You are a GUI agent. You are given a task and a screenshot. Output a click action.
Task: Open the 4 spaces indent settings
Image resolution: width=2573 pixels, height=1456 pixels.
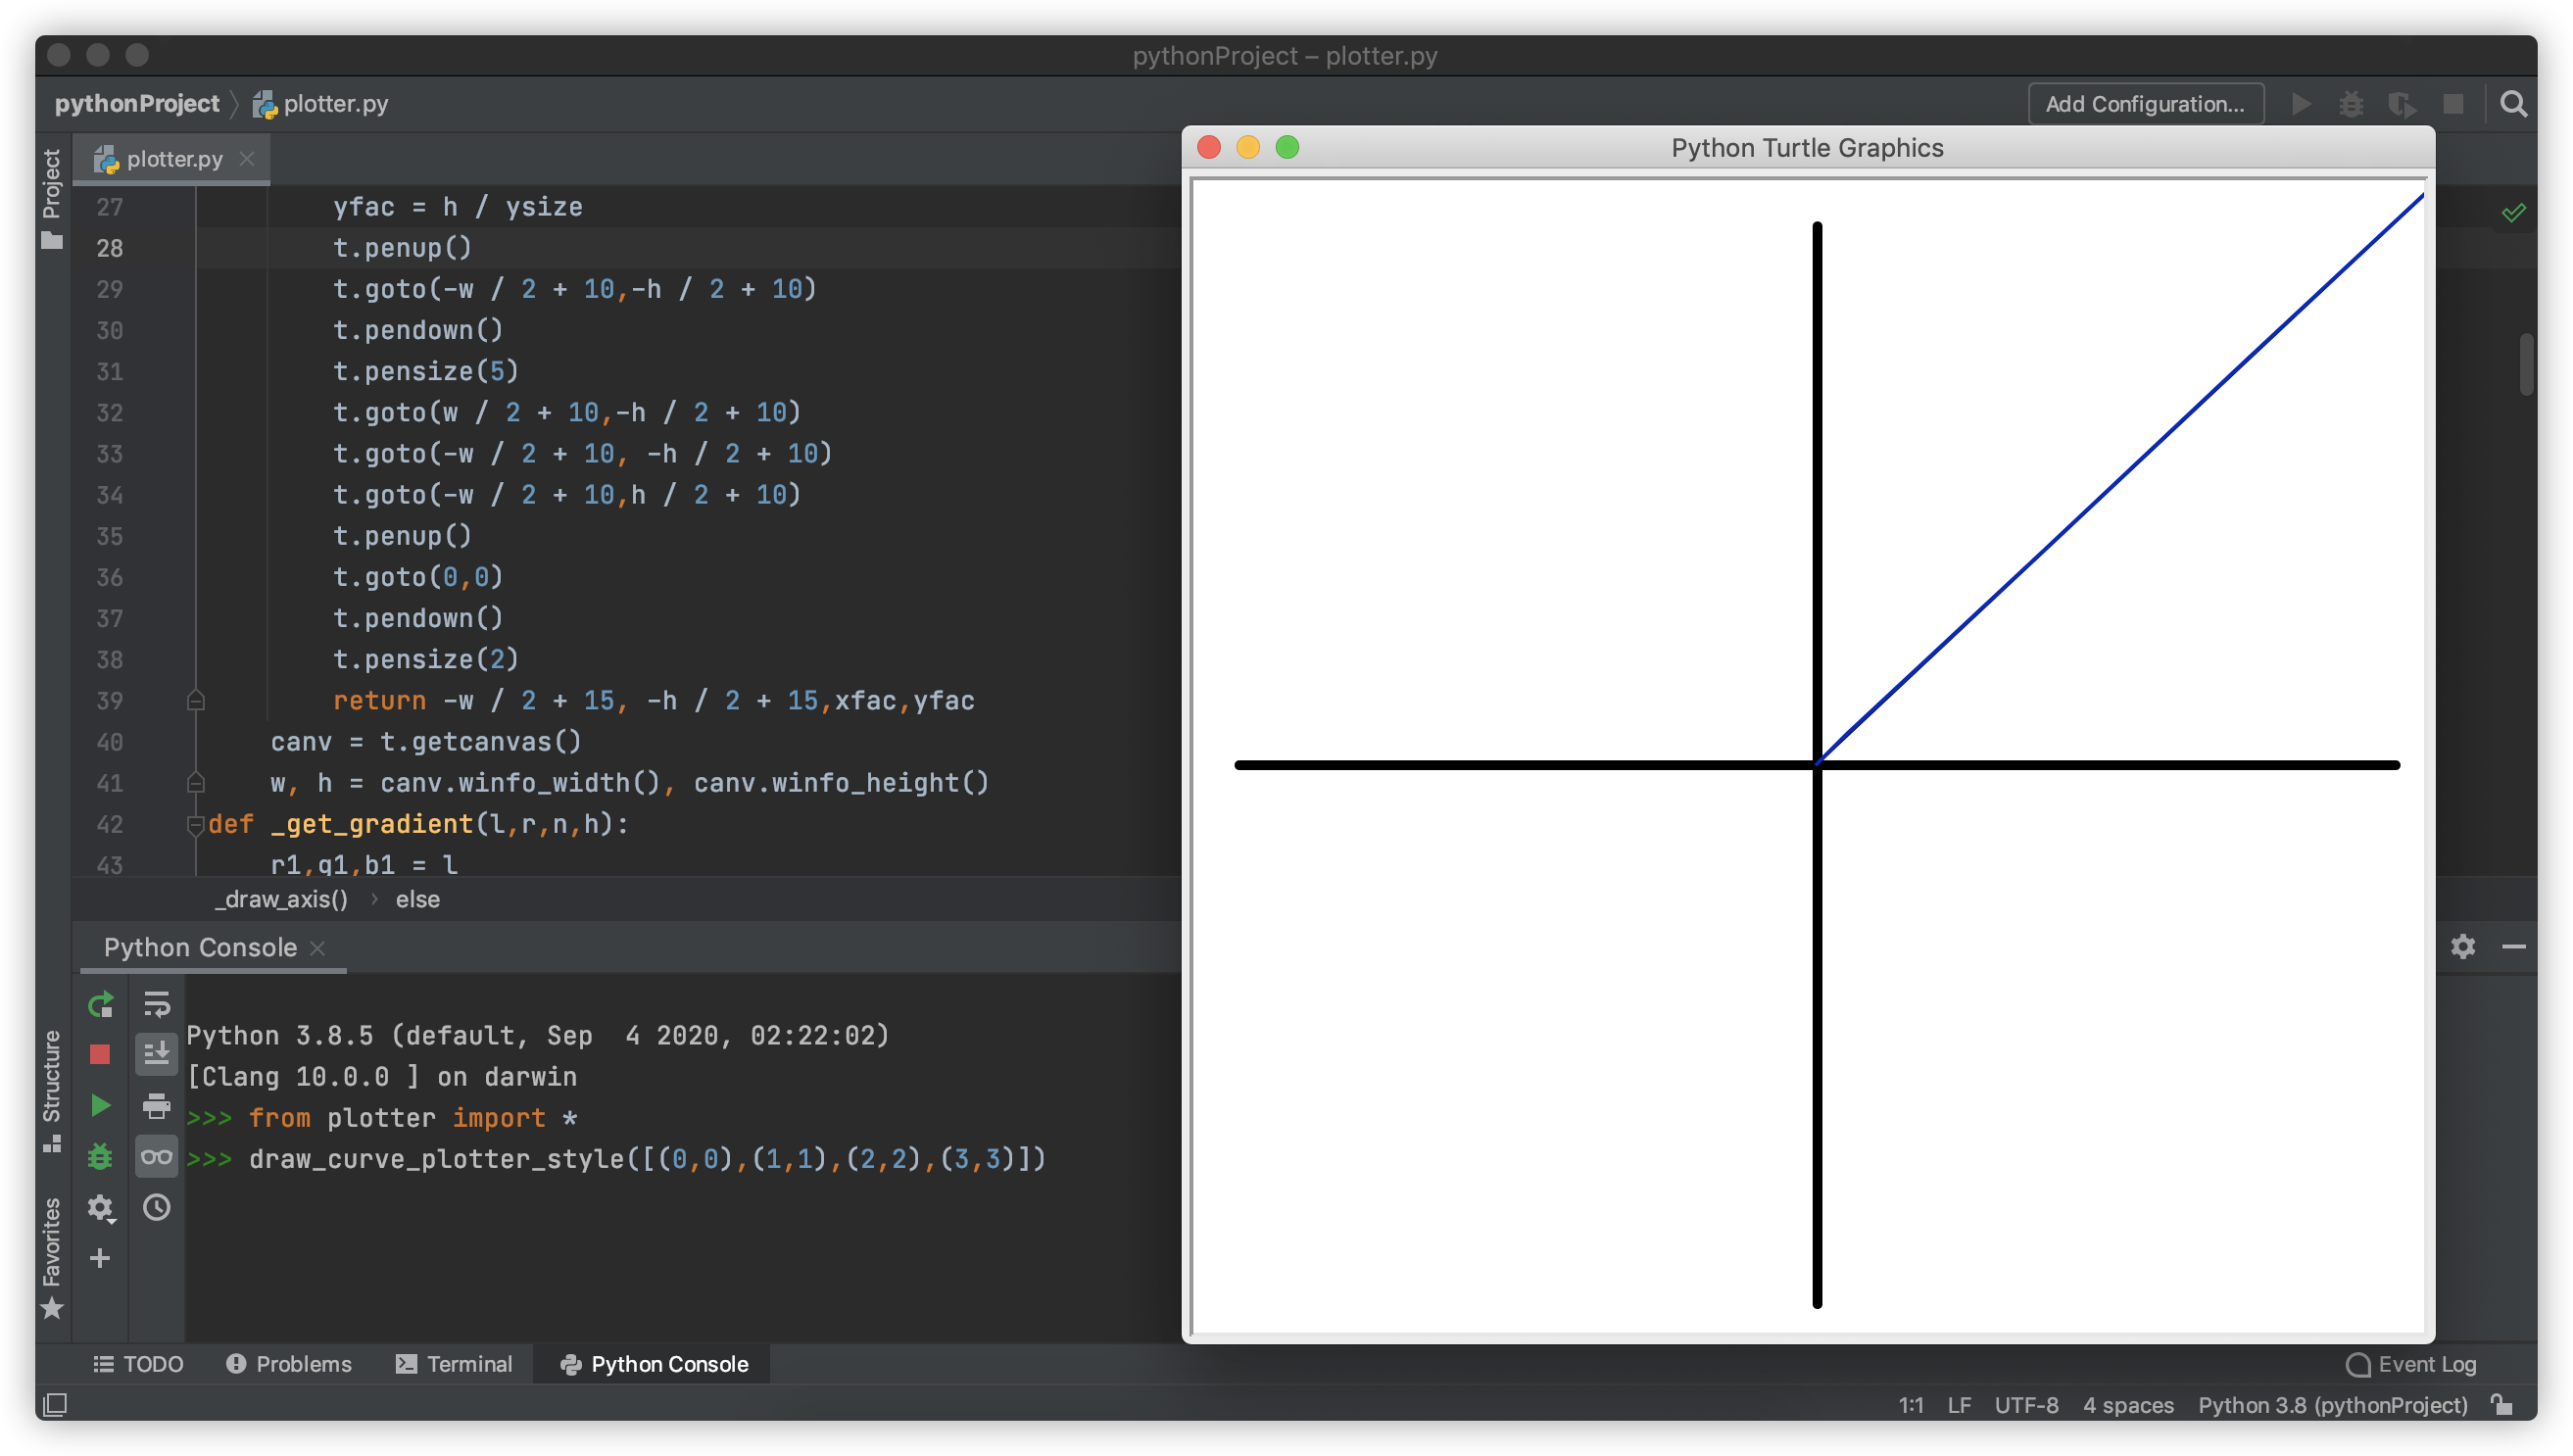(x=2128, y=1405)
